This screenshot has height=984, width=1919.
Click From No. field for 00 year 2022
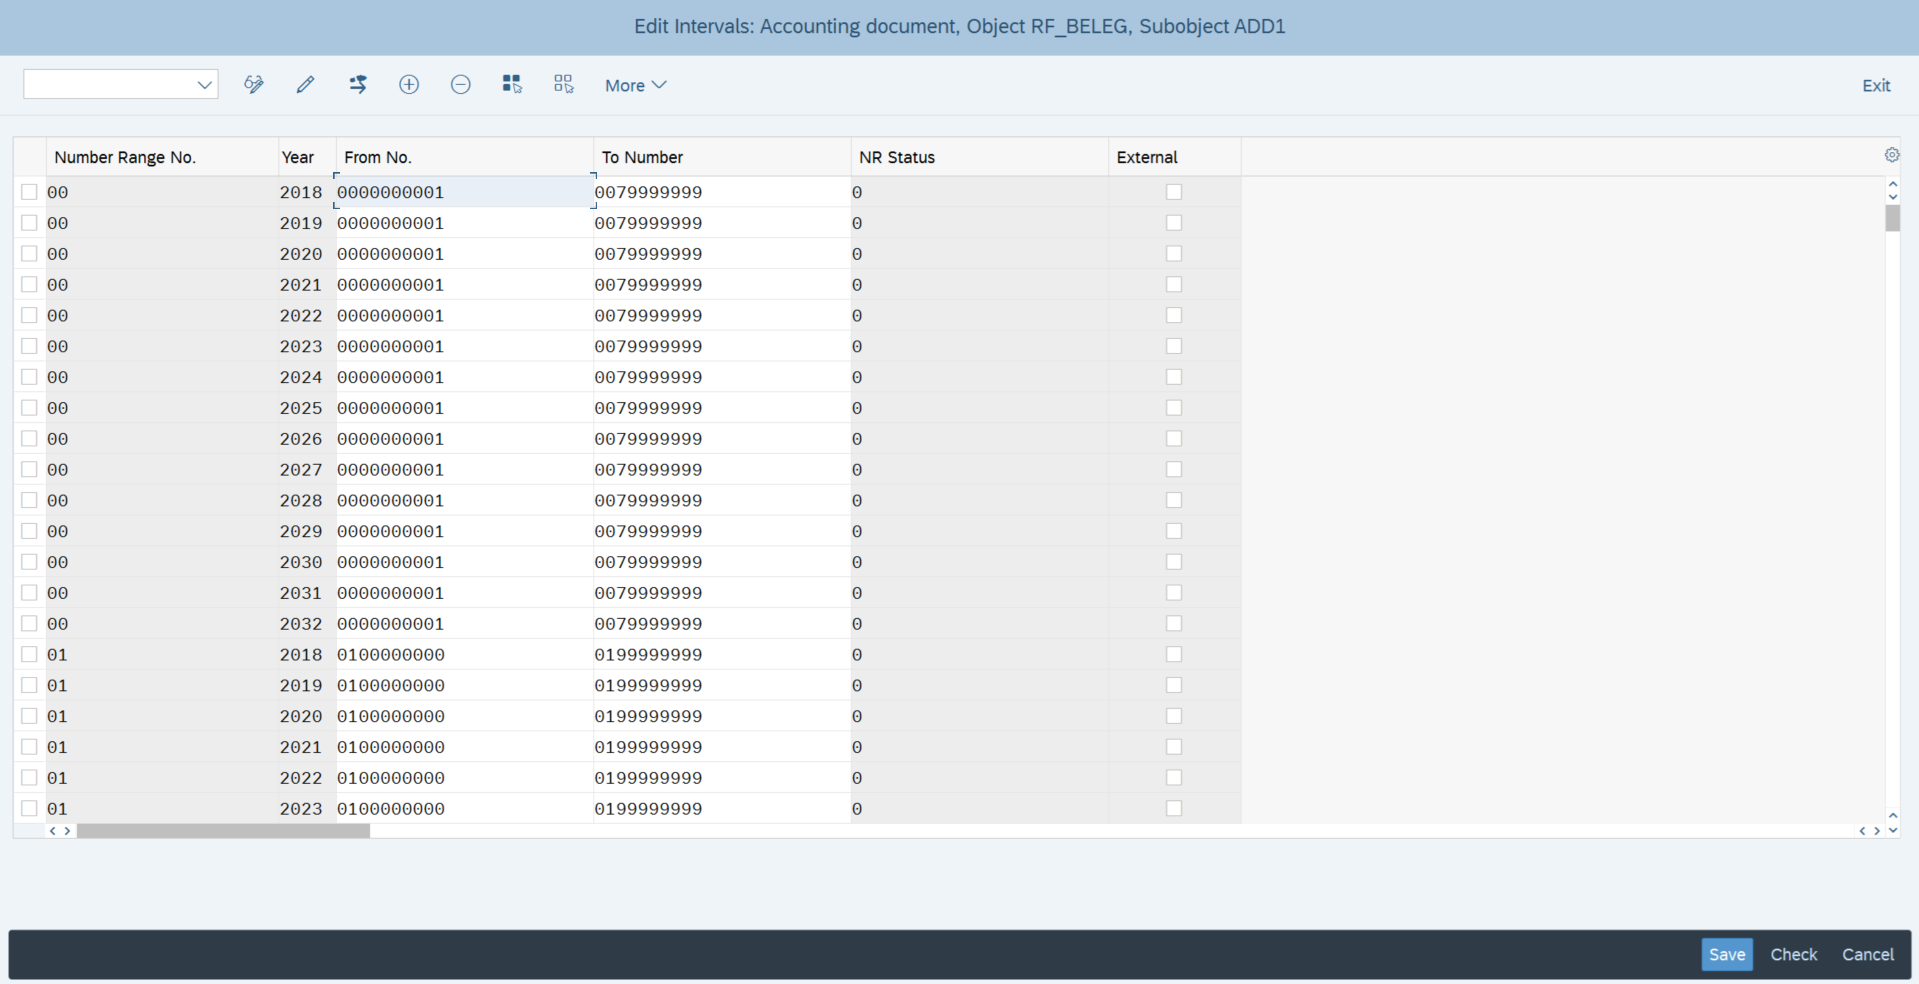pyautogui.click(x=465, y=315)
